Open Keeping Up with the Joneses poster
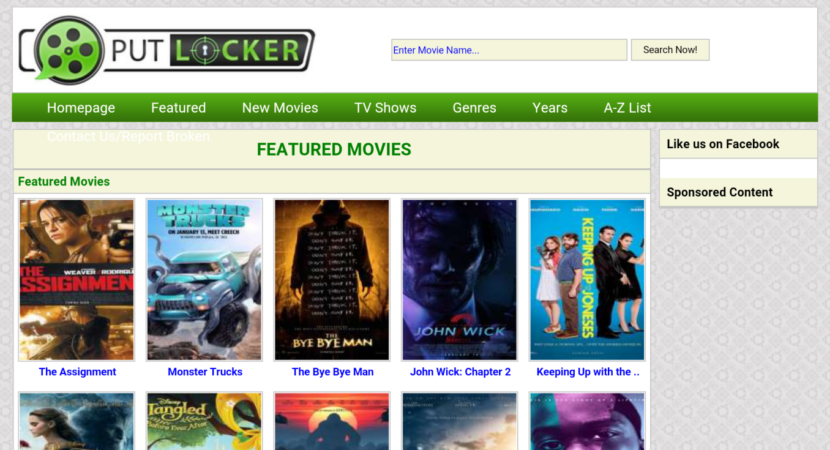Image resolution: width=830 pixels, height=450 pixels. click(588, 280)
